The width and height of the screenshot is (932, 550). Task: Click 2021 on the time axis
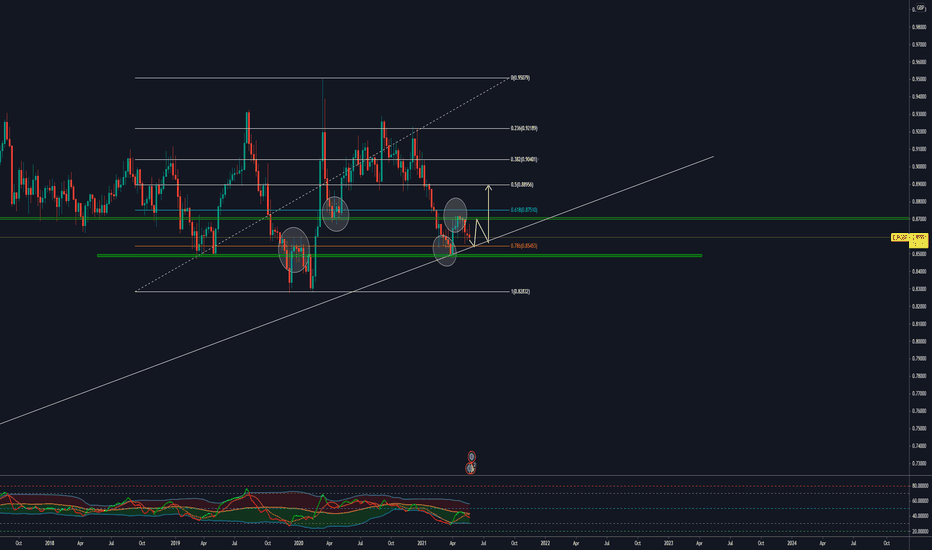coord(422,543)
